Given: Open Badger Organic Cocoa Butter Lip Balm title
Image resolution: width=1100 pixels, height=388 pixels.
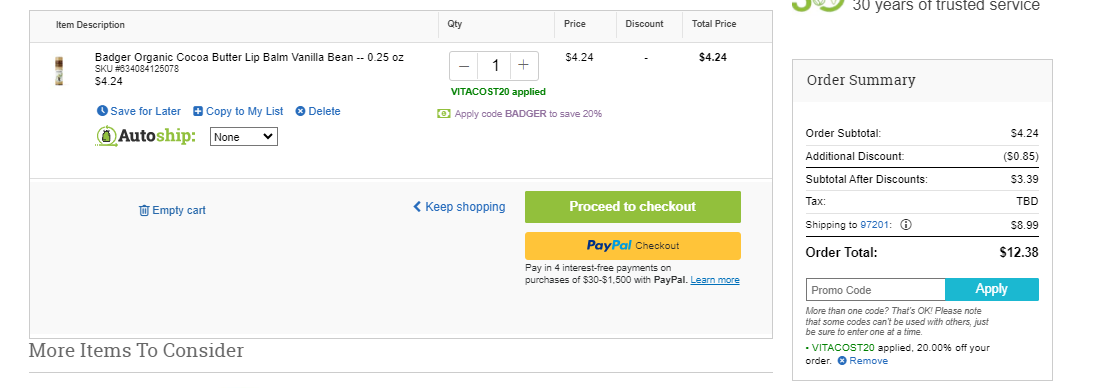Looking at the screenshot, I should point(249,58).
